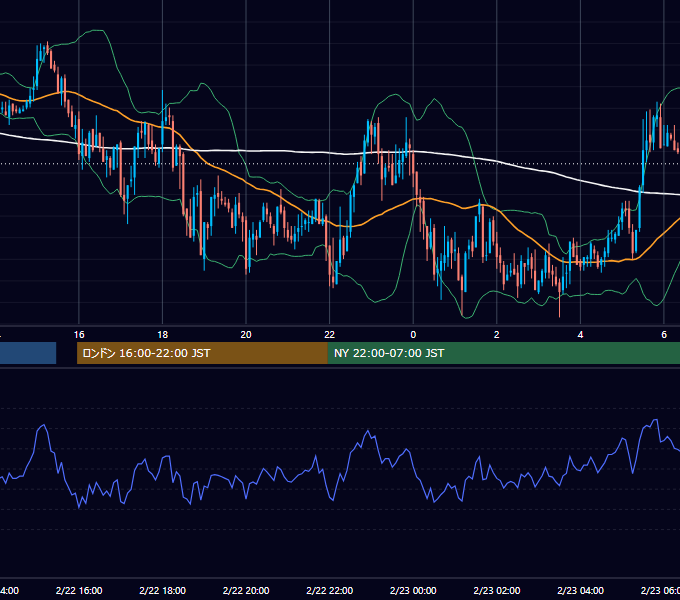This screenshot has width=680, height=600.
Task: Click the hour label 0 on price chart axis
Action: (413, 335)
